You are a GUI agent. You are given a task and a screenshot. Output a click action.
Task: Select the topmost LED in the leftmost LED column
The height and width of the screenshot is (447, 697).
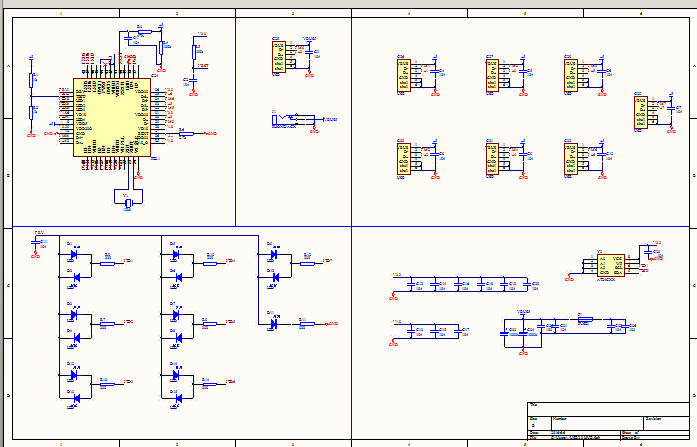[x=75, y=255]
